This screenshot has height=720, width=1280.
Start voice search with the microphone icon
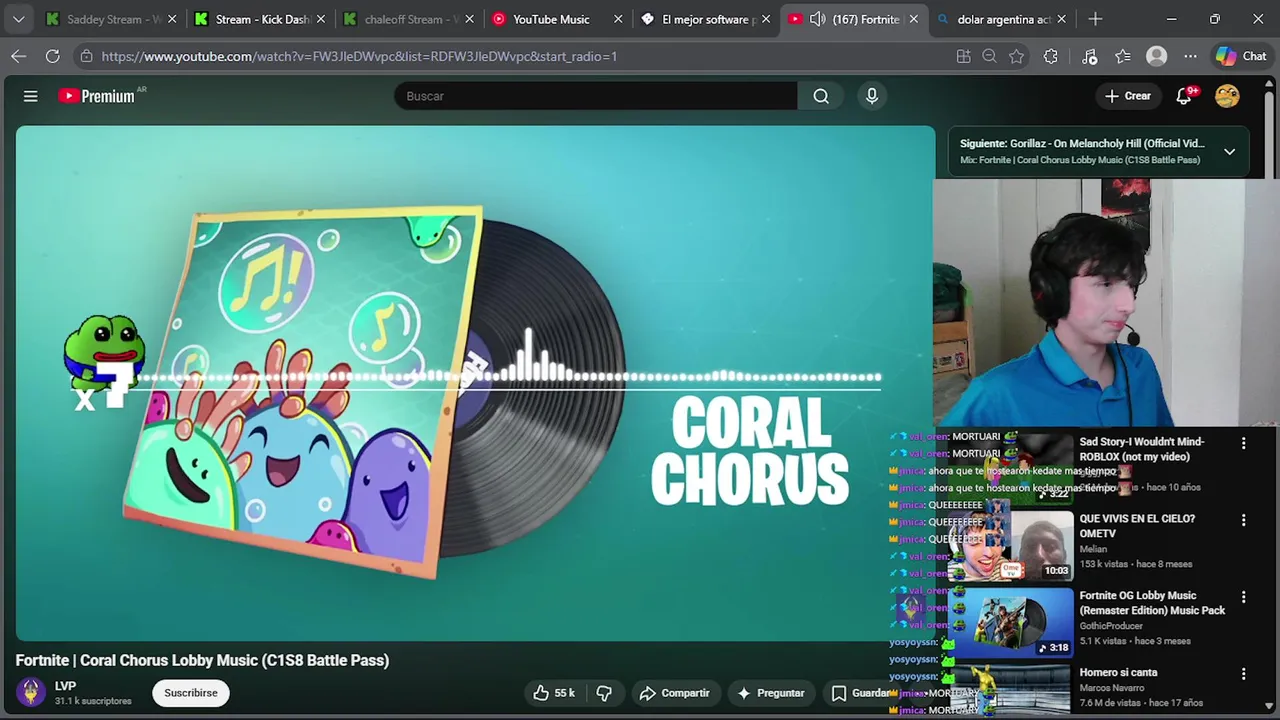click(x=872, y=96)
